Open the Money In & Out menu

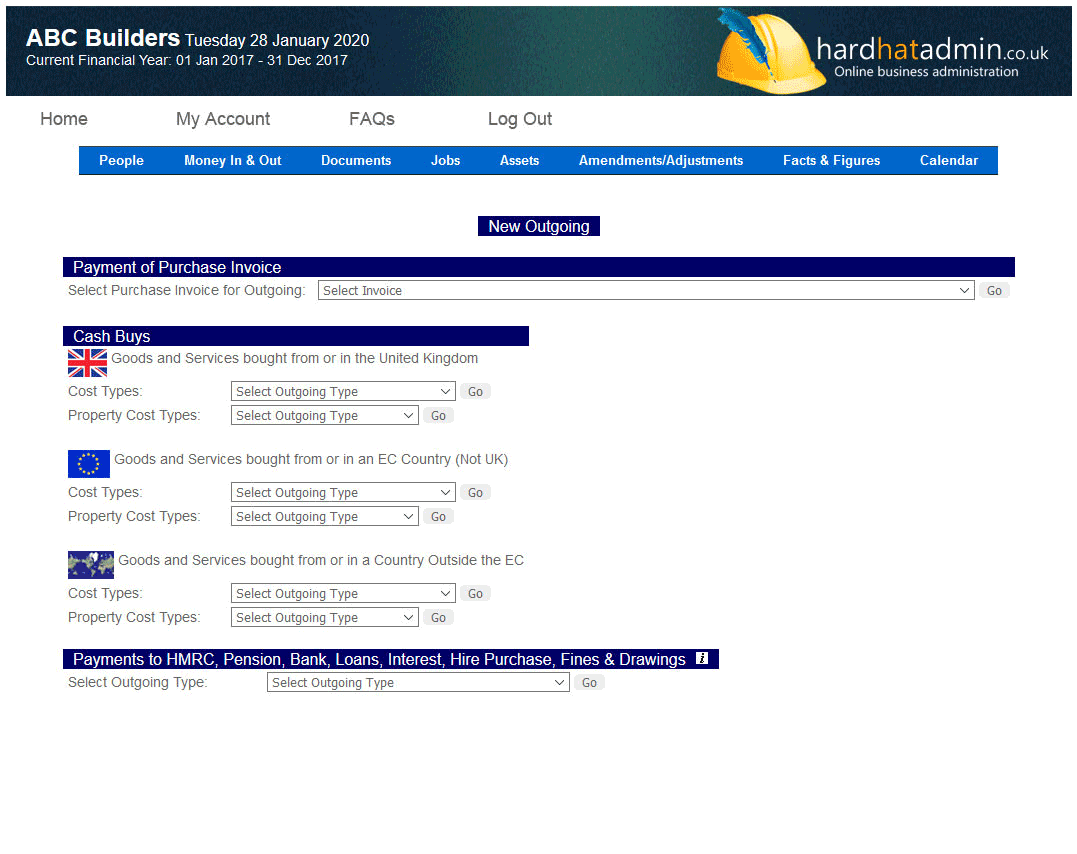tap(233, 161)
